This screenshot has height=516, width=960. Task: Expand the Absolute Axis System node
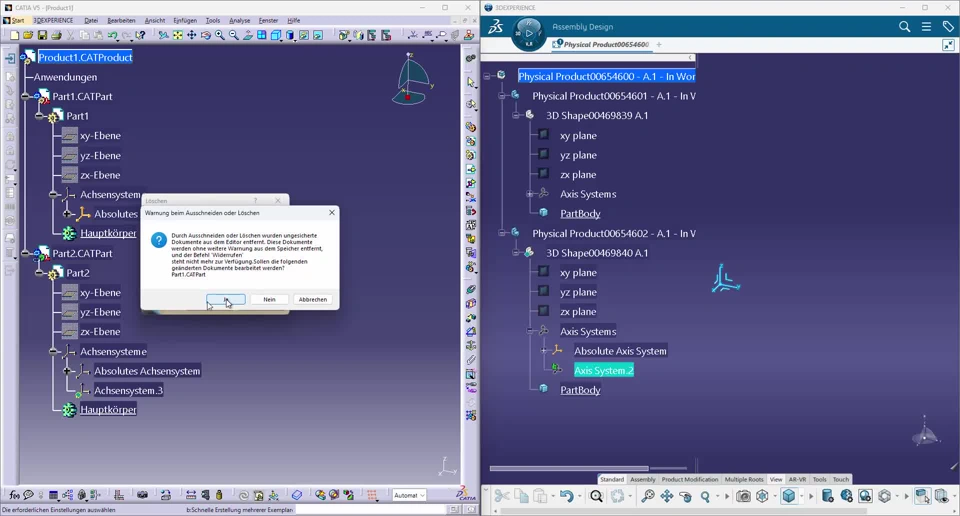tap(544, 351)
